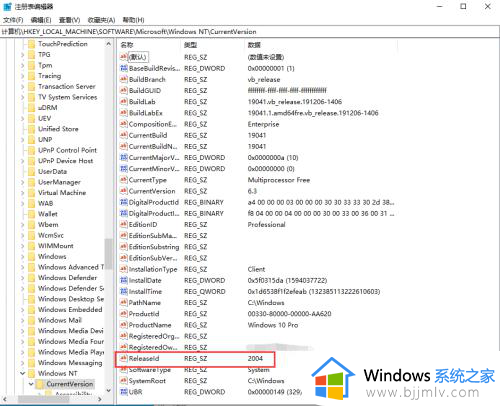Expand the UPnP Device Host node
Screen dimensions: 500x406
23,161
